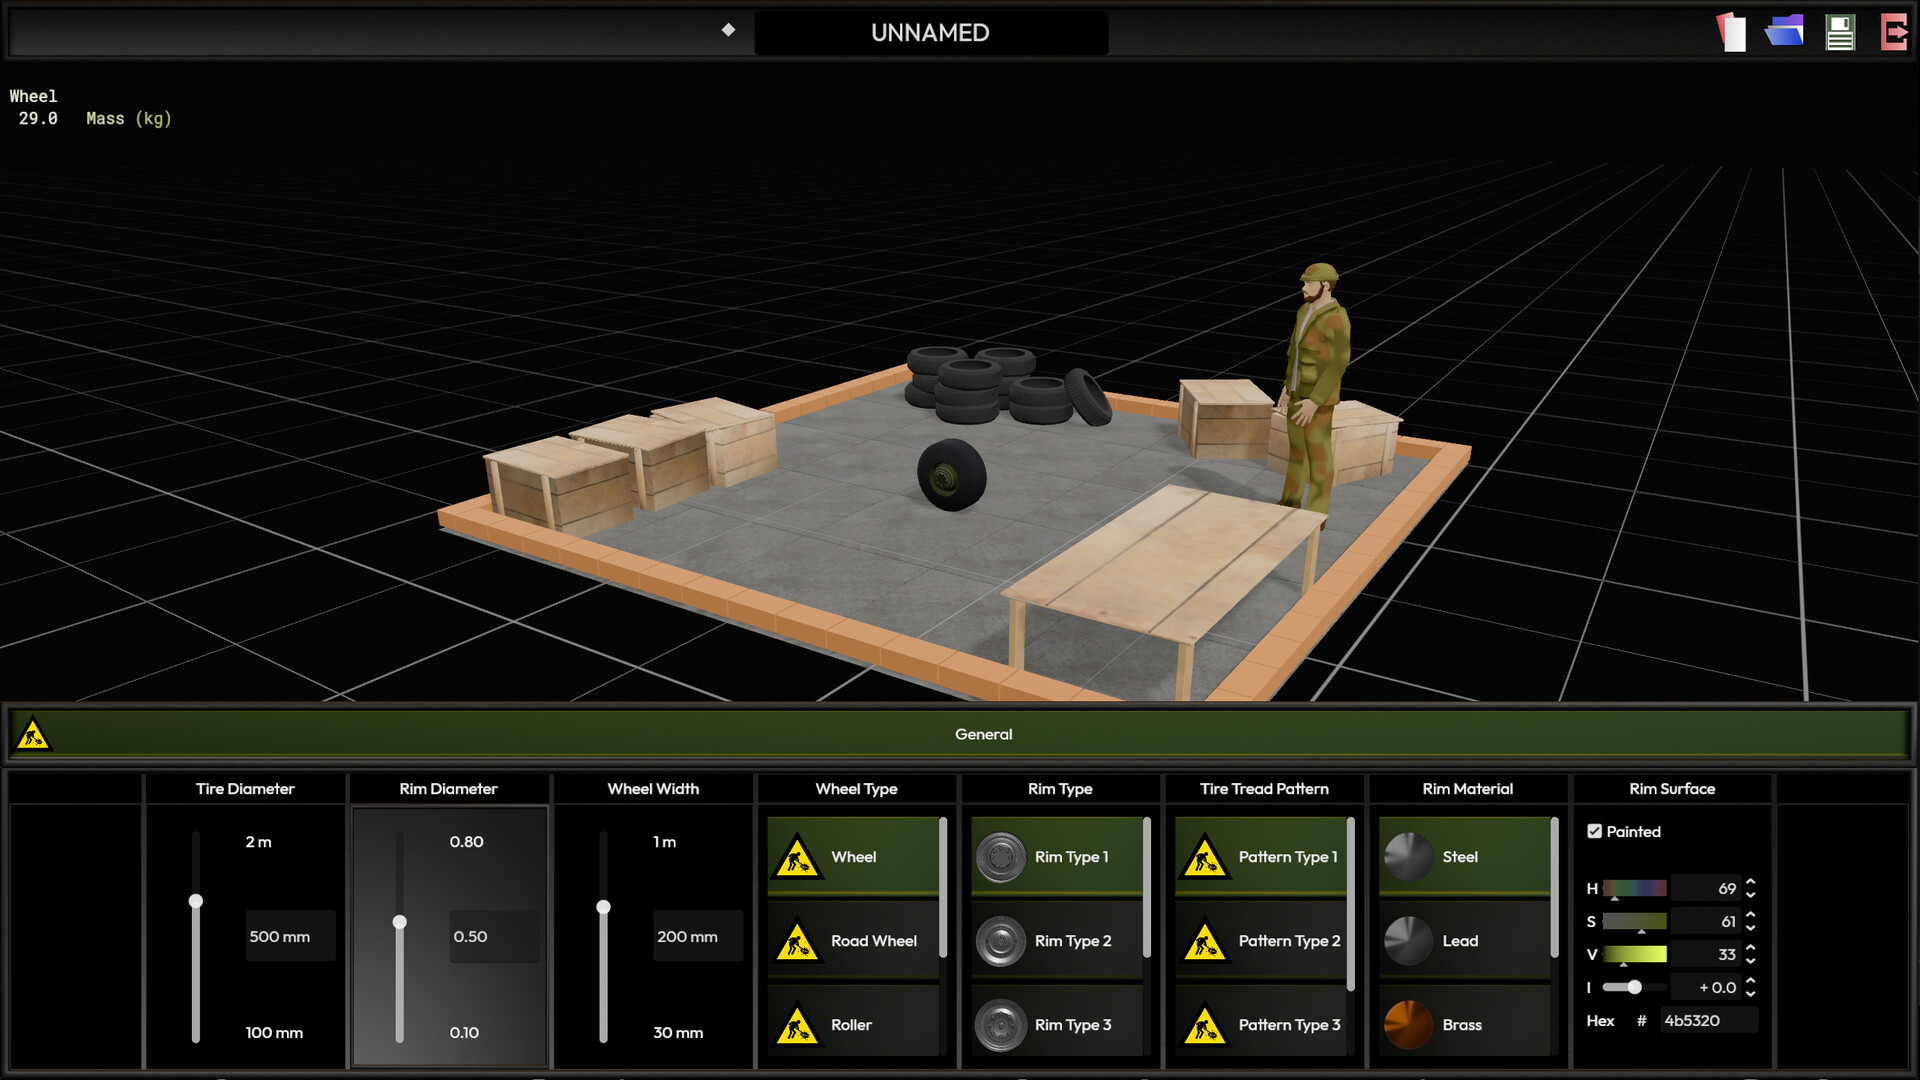The image size is (1920, 1080).
Task: Click the UNNAMED title field to rename the project
Action: click(930, 32)
